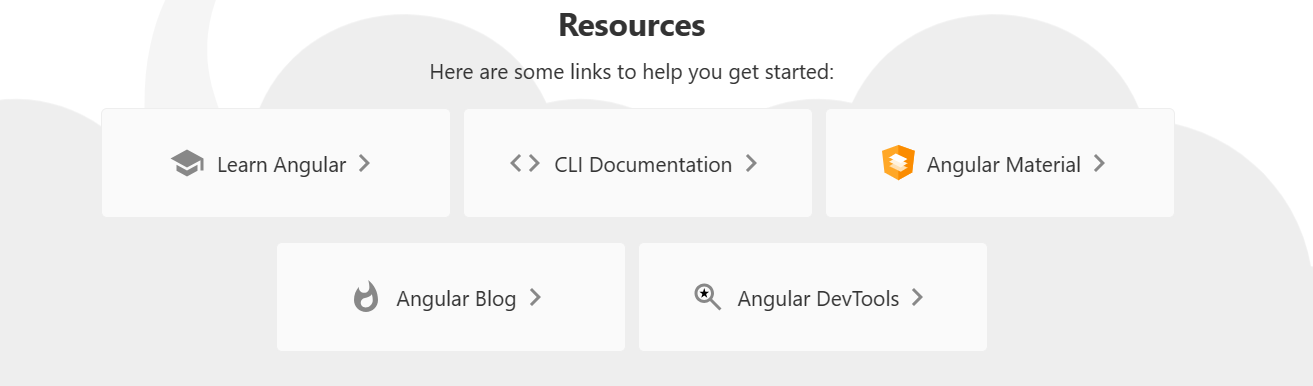
Task: Click the "Here are some links" subtitle
Action: 632,72
